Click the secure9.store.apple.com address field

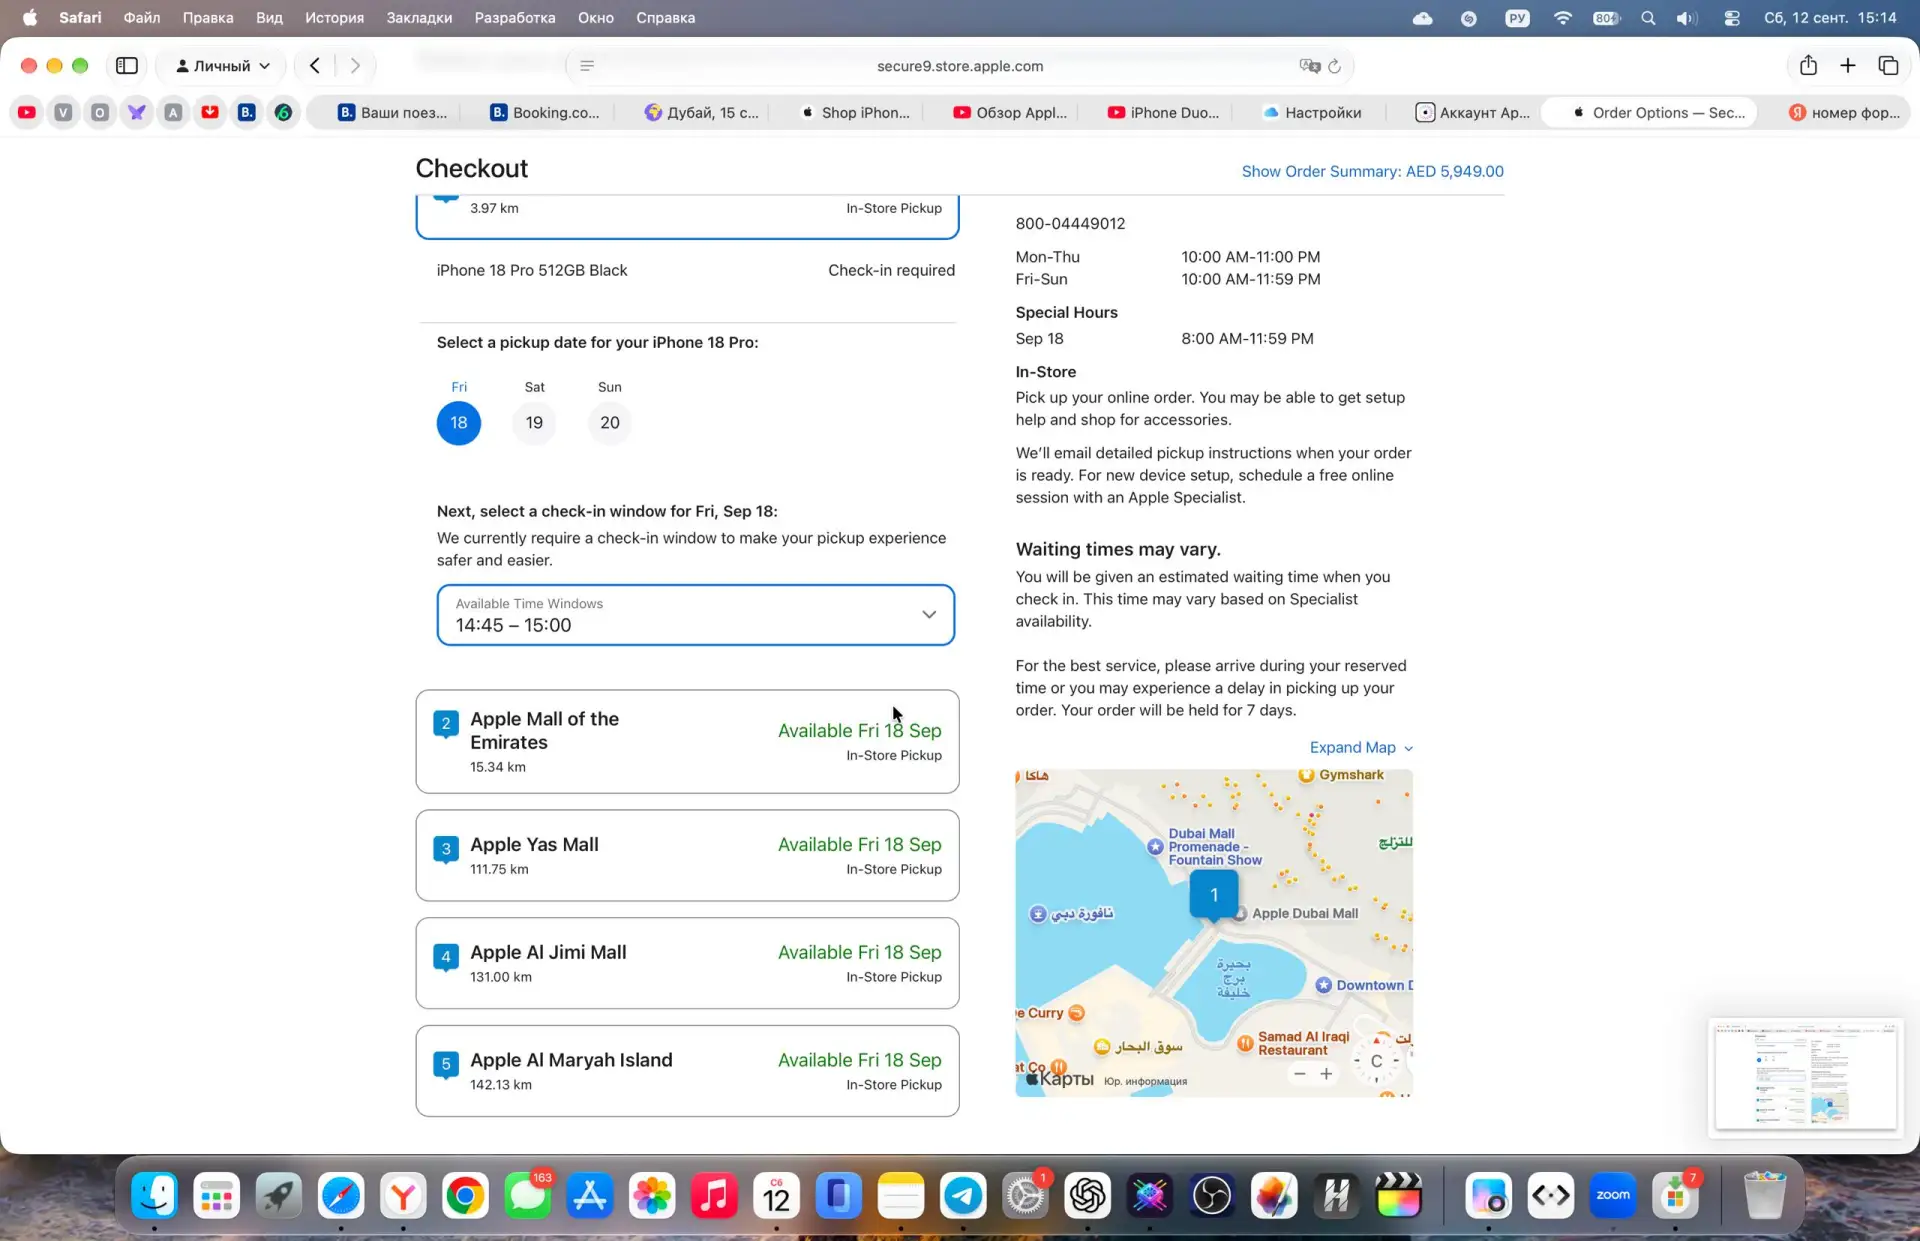(x=959, y=66)
